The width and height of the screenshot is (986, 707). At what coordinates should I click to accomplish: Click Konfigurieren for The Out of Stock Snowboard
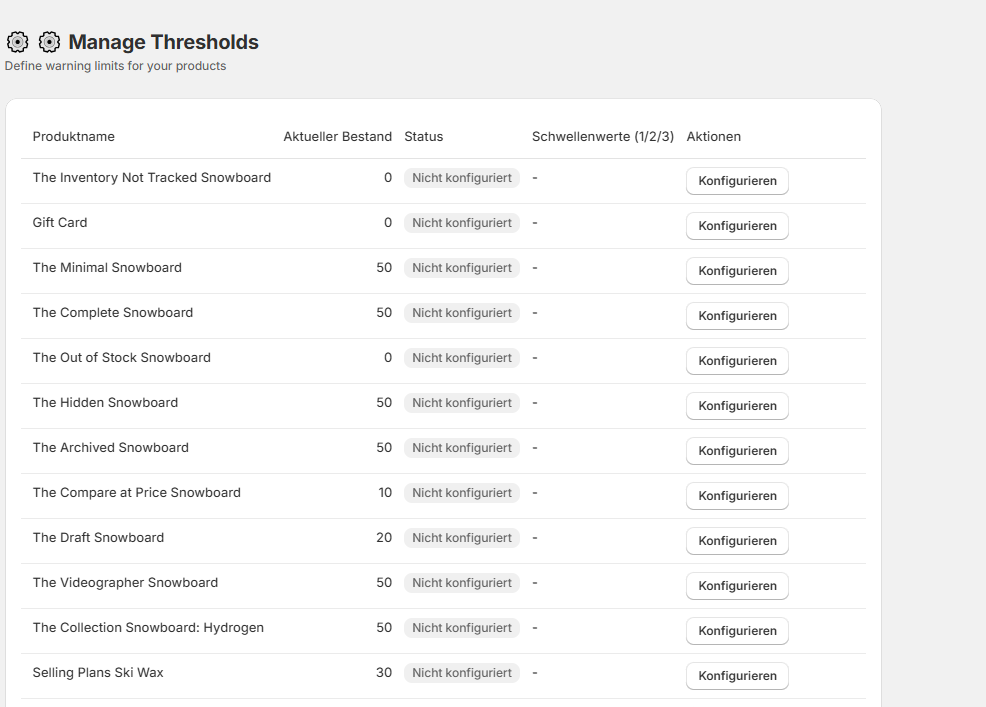coord(737,361)
